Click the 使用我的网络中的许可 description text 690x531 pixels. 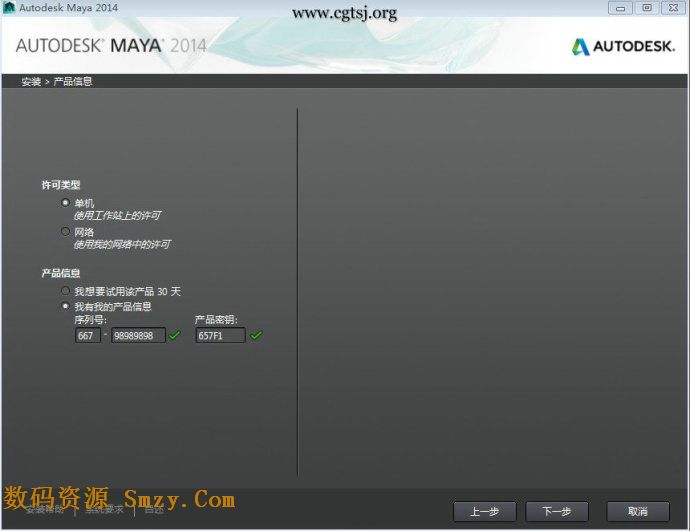pyautogui.click(x=122, y=245)
